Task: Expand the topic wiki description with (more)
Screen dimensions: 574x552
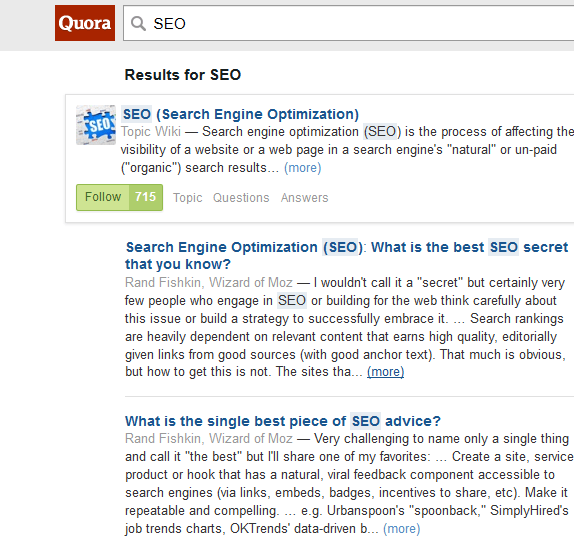Action: (303, 168)
